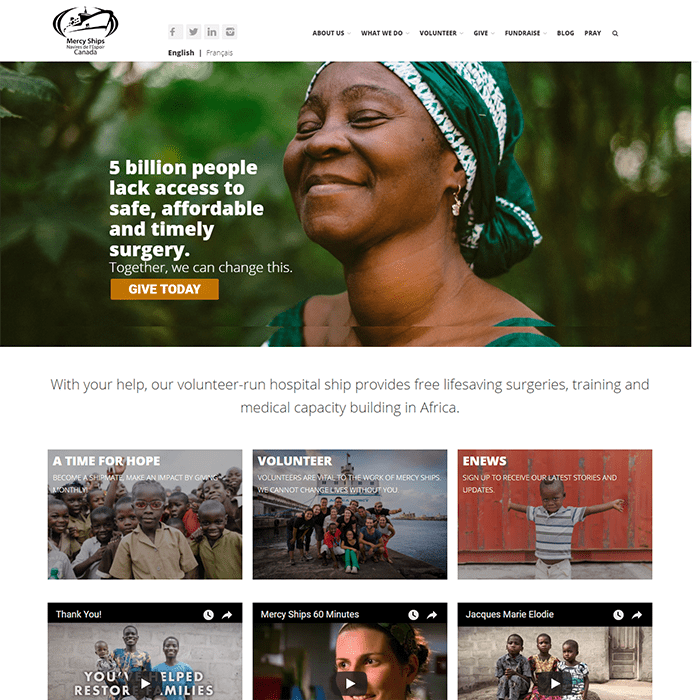
Task: Open the Instagram social icon
Action: click(230, 32)
